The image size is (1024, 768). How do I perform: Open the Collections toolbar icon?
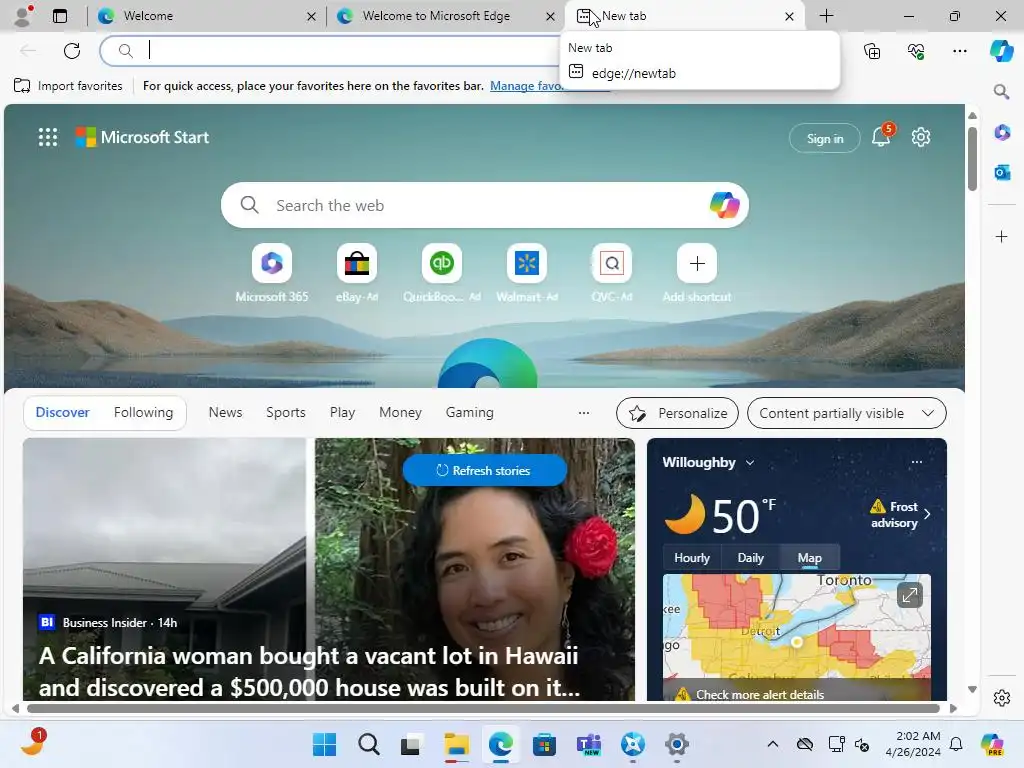[872, 50]
